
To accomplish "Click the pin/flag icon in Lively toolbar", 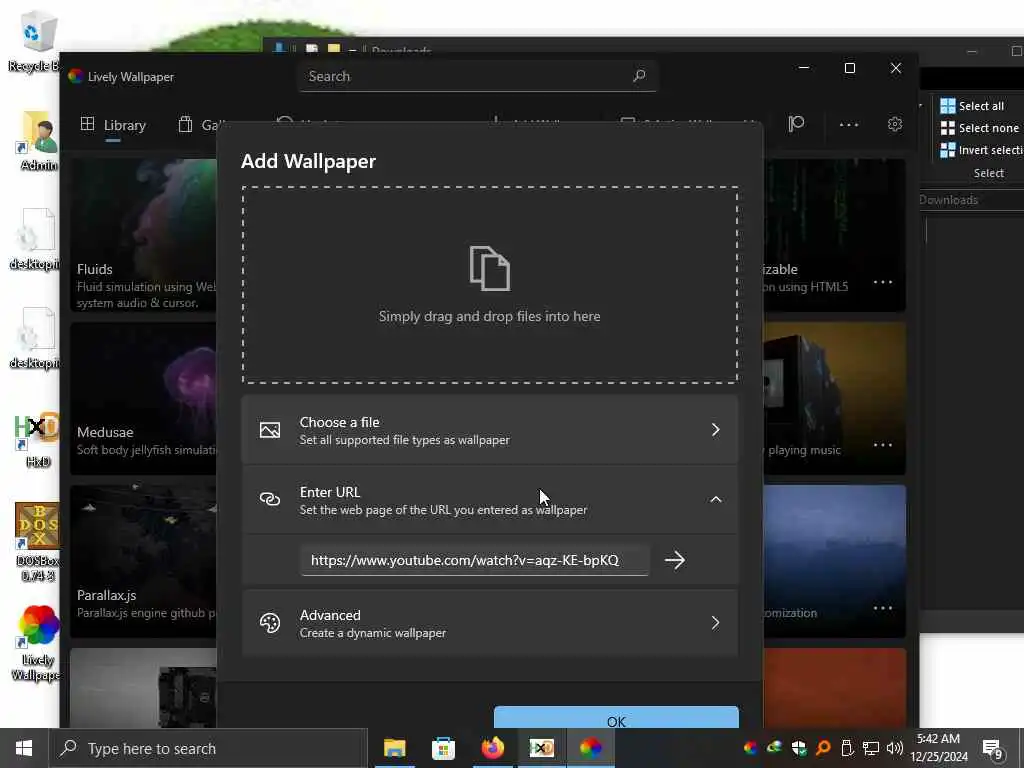I will [x=796, y=124].
